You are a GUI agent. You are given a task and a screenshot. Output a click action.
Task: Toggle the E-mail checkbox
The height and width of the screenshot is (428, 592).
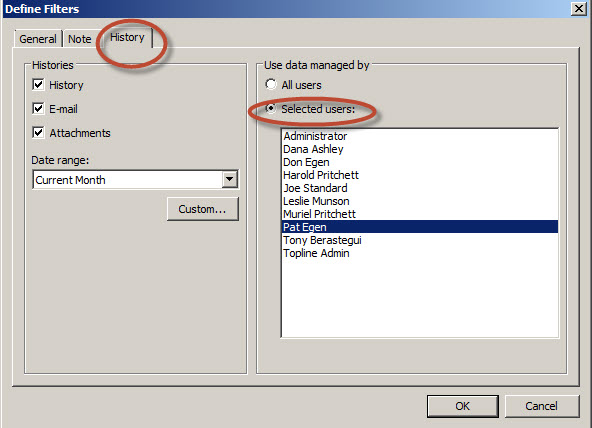click(x=38, y=109)
